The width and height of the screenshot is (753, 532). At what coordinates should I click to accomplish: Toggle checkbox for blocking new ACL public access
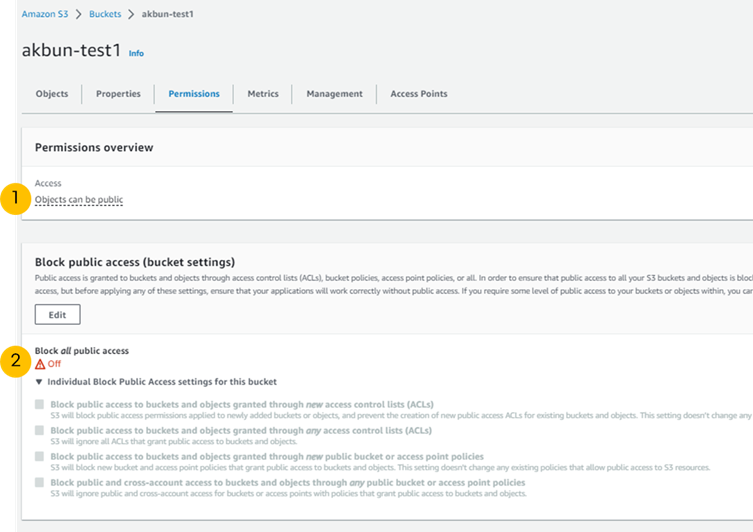[39, 404]
